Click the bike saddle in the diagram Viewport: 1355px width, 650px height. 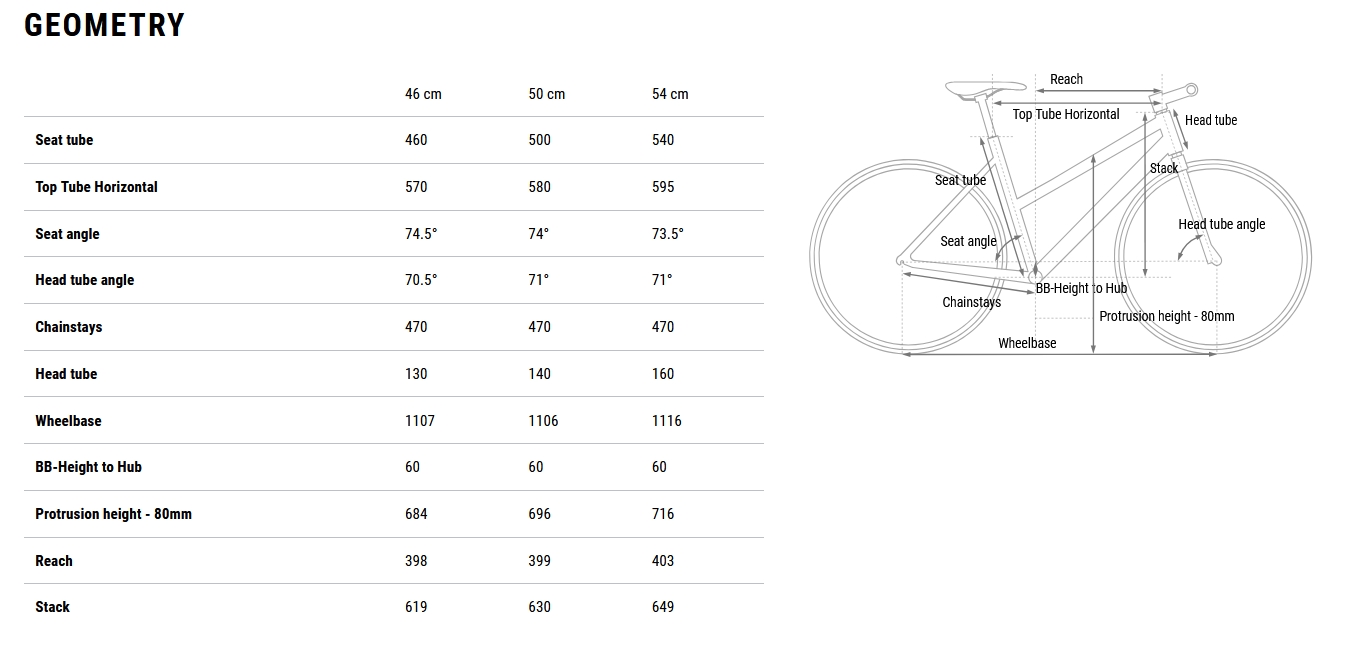click(967, 88)
